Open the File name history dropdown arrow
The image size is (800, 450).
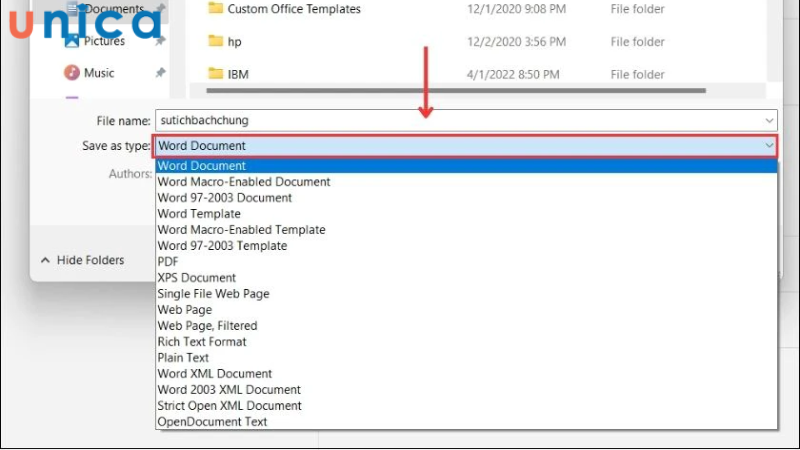pyautogui.click(x=768, y=120)
